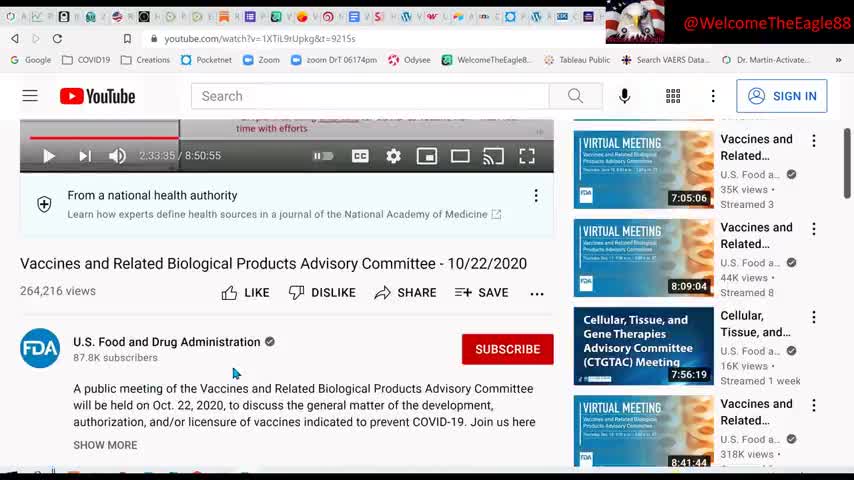Open Cellular, Tissue, and... video title

pyautogui.click(x=755, y=324)
